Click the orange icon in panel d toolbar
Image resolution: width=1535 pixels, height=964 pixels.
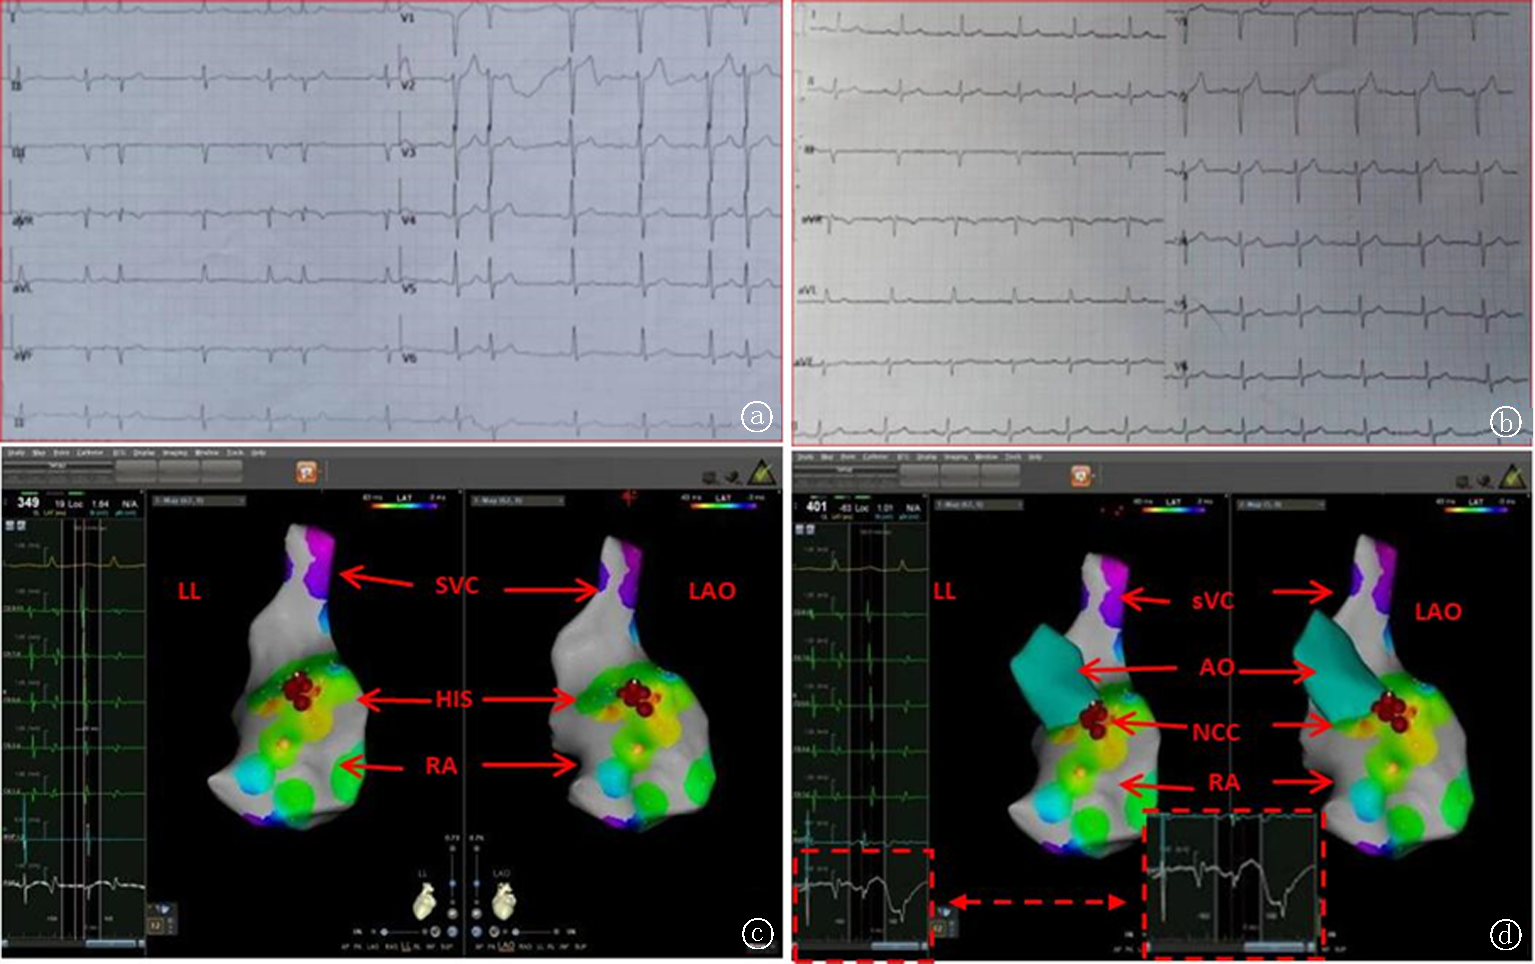click(x=1081, y=474)
